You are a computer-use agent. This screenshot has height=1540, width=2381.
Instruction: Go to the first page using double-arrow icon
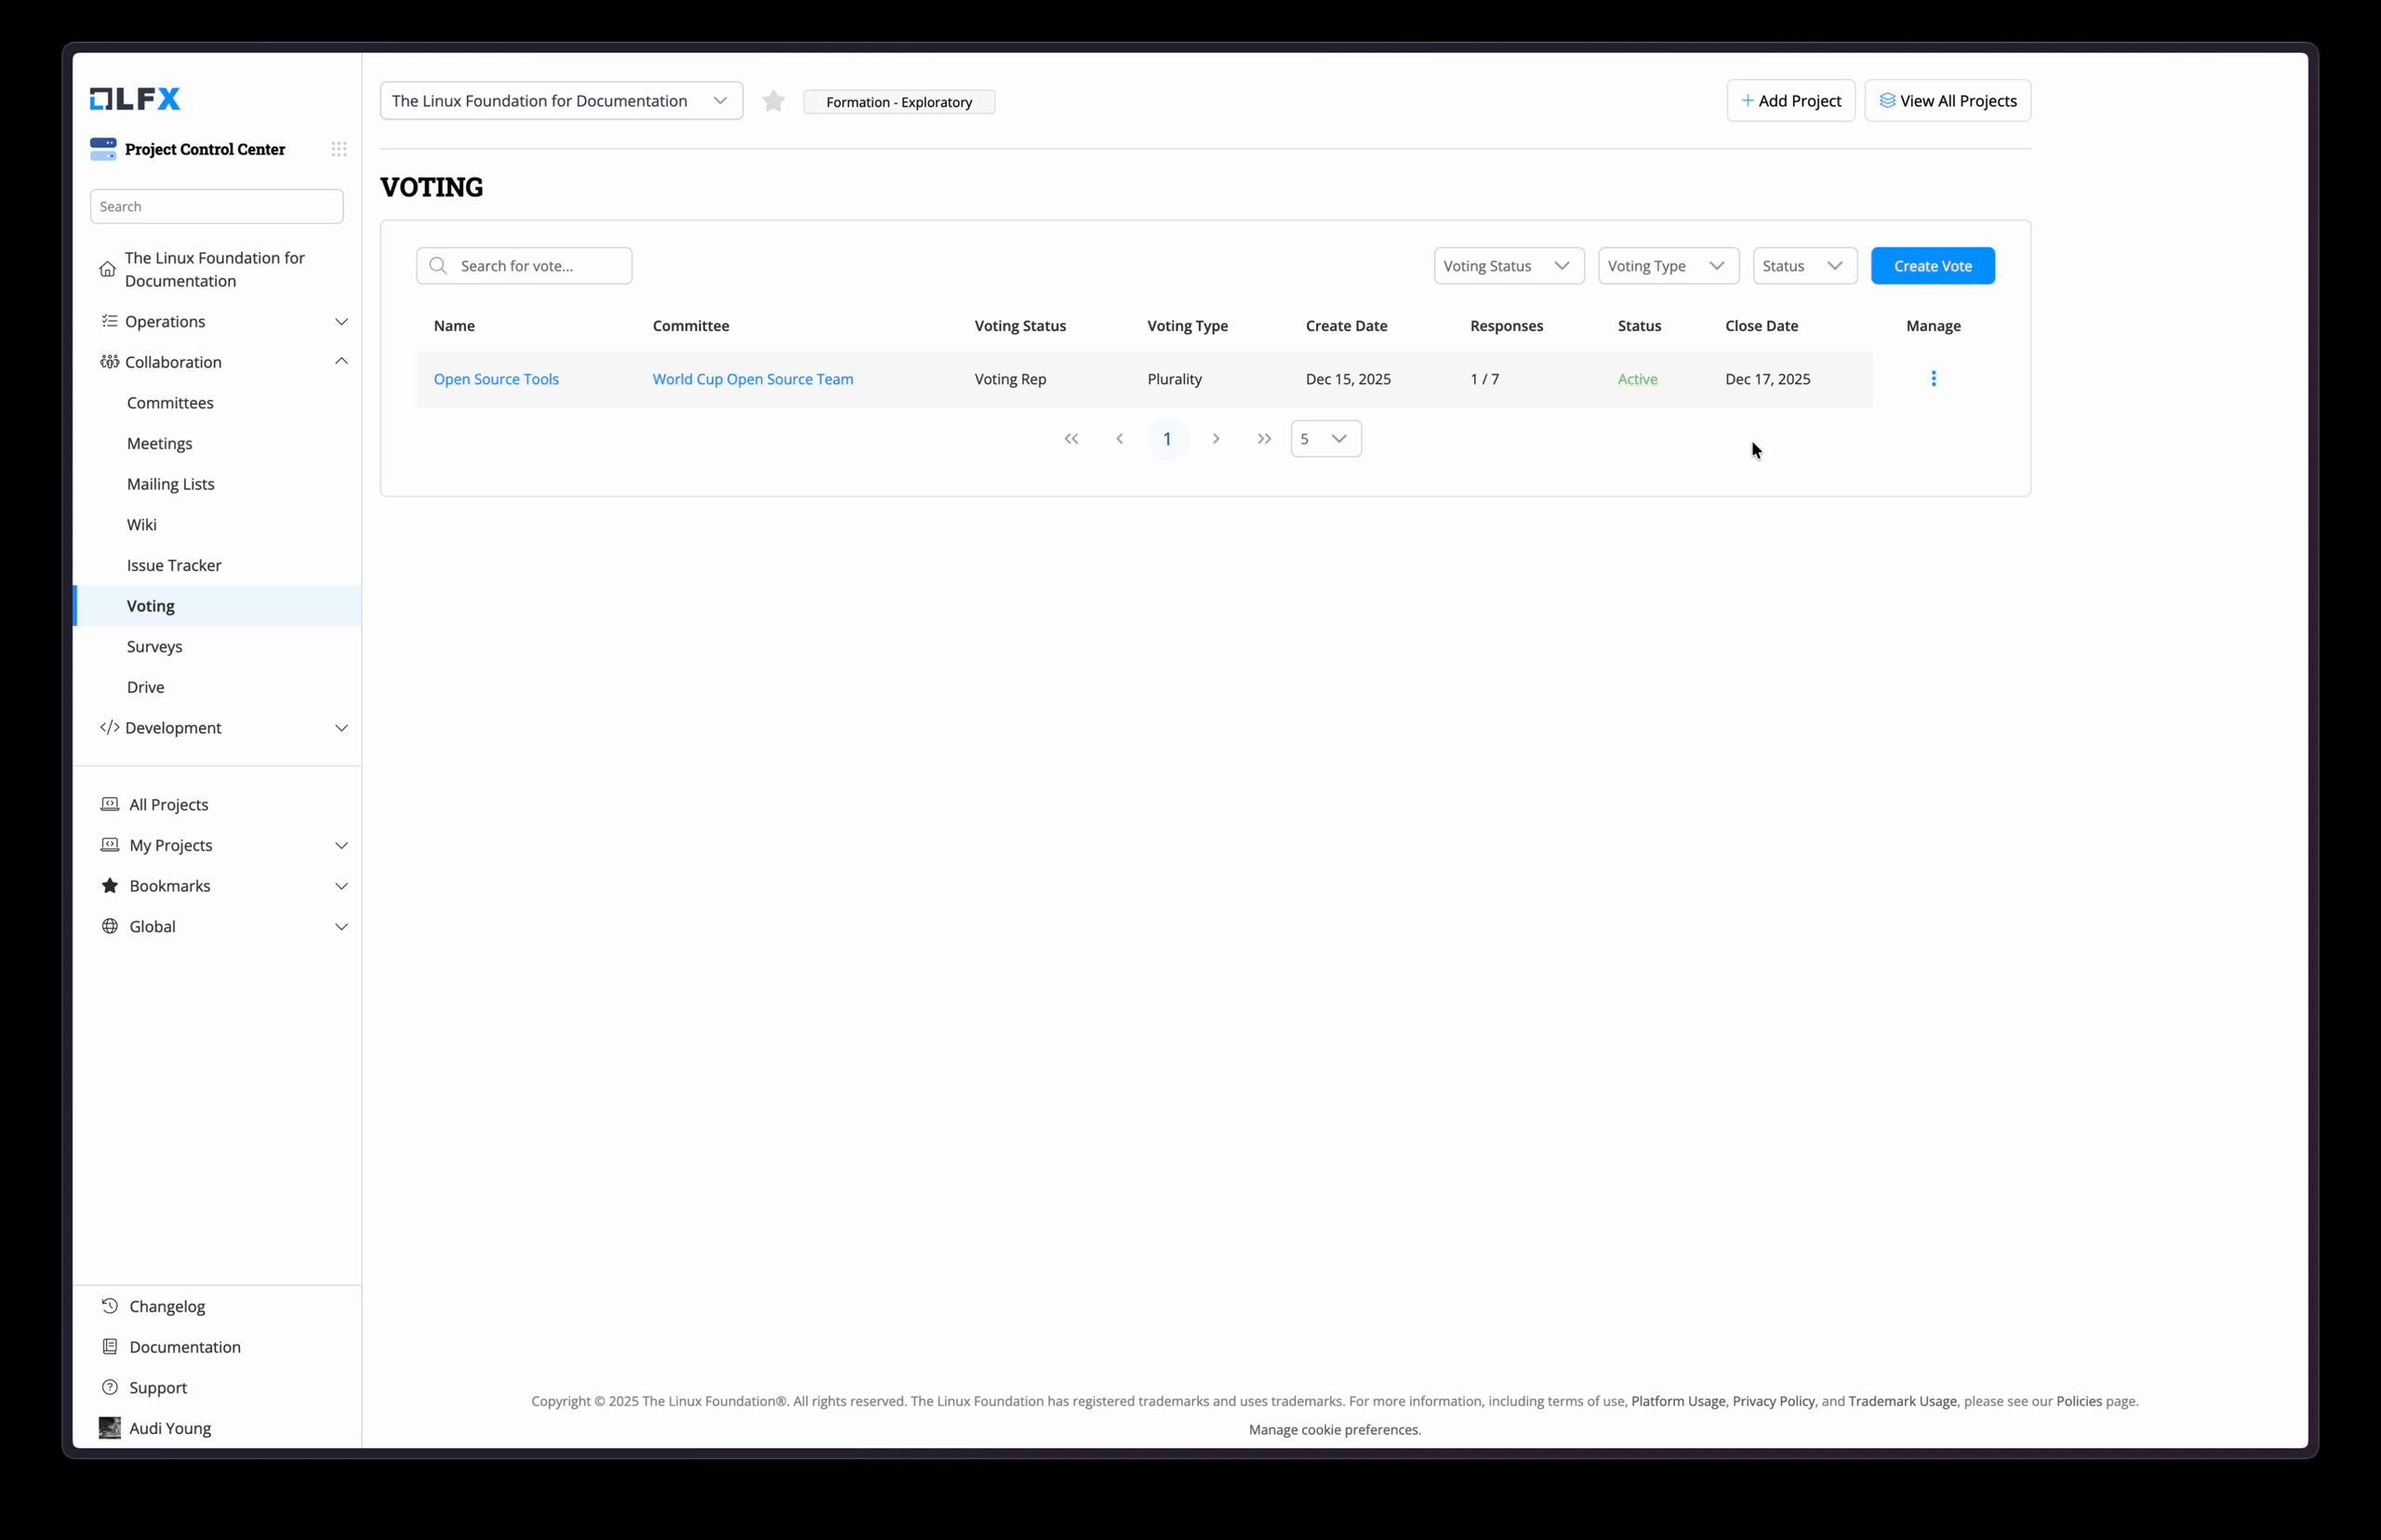pyautogui.click(x=1071, y=439)
